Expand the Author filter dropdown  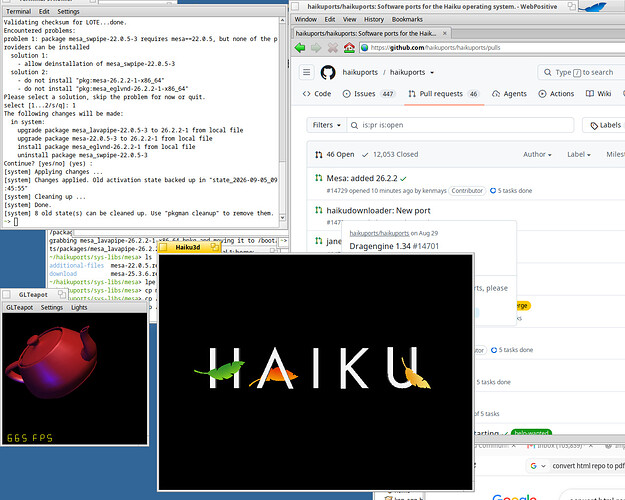point(537,154)
